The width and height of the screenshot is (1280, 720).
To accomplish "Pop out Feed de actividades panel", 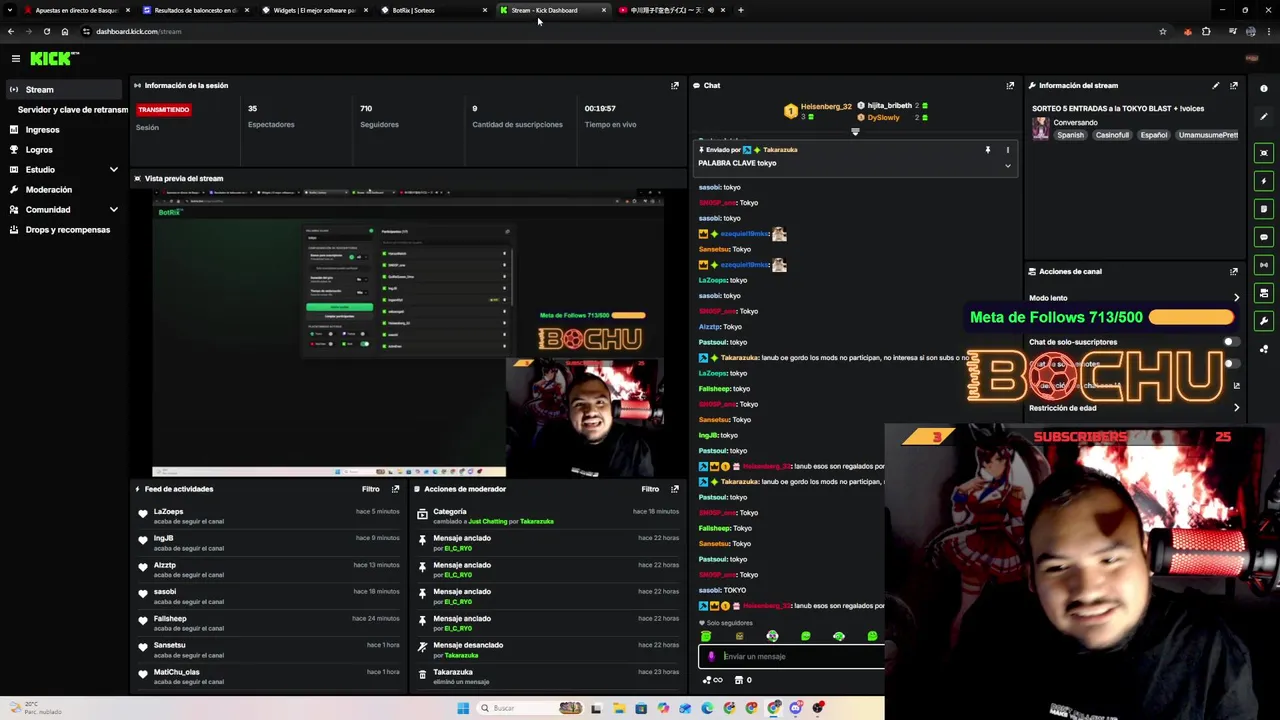I will [x=395, y=489].
